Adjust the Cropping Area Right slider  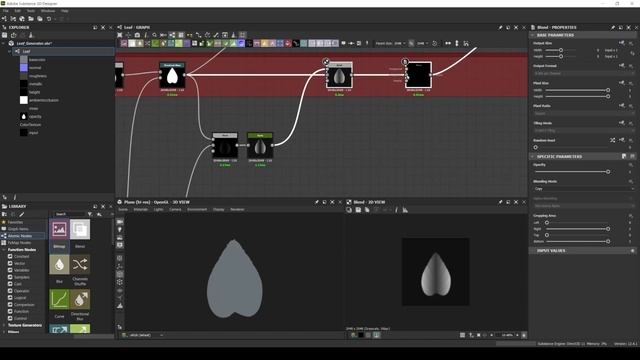tap(577, 229)
